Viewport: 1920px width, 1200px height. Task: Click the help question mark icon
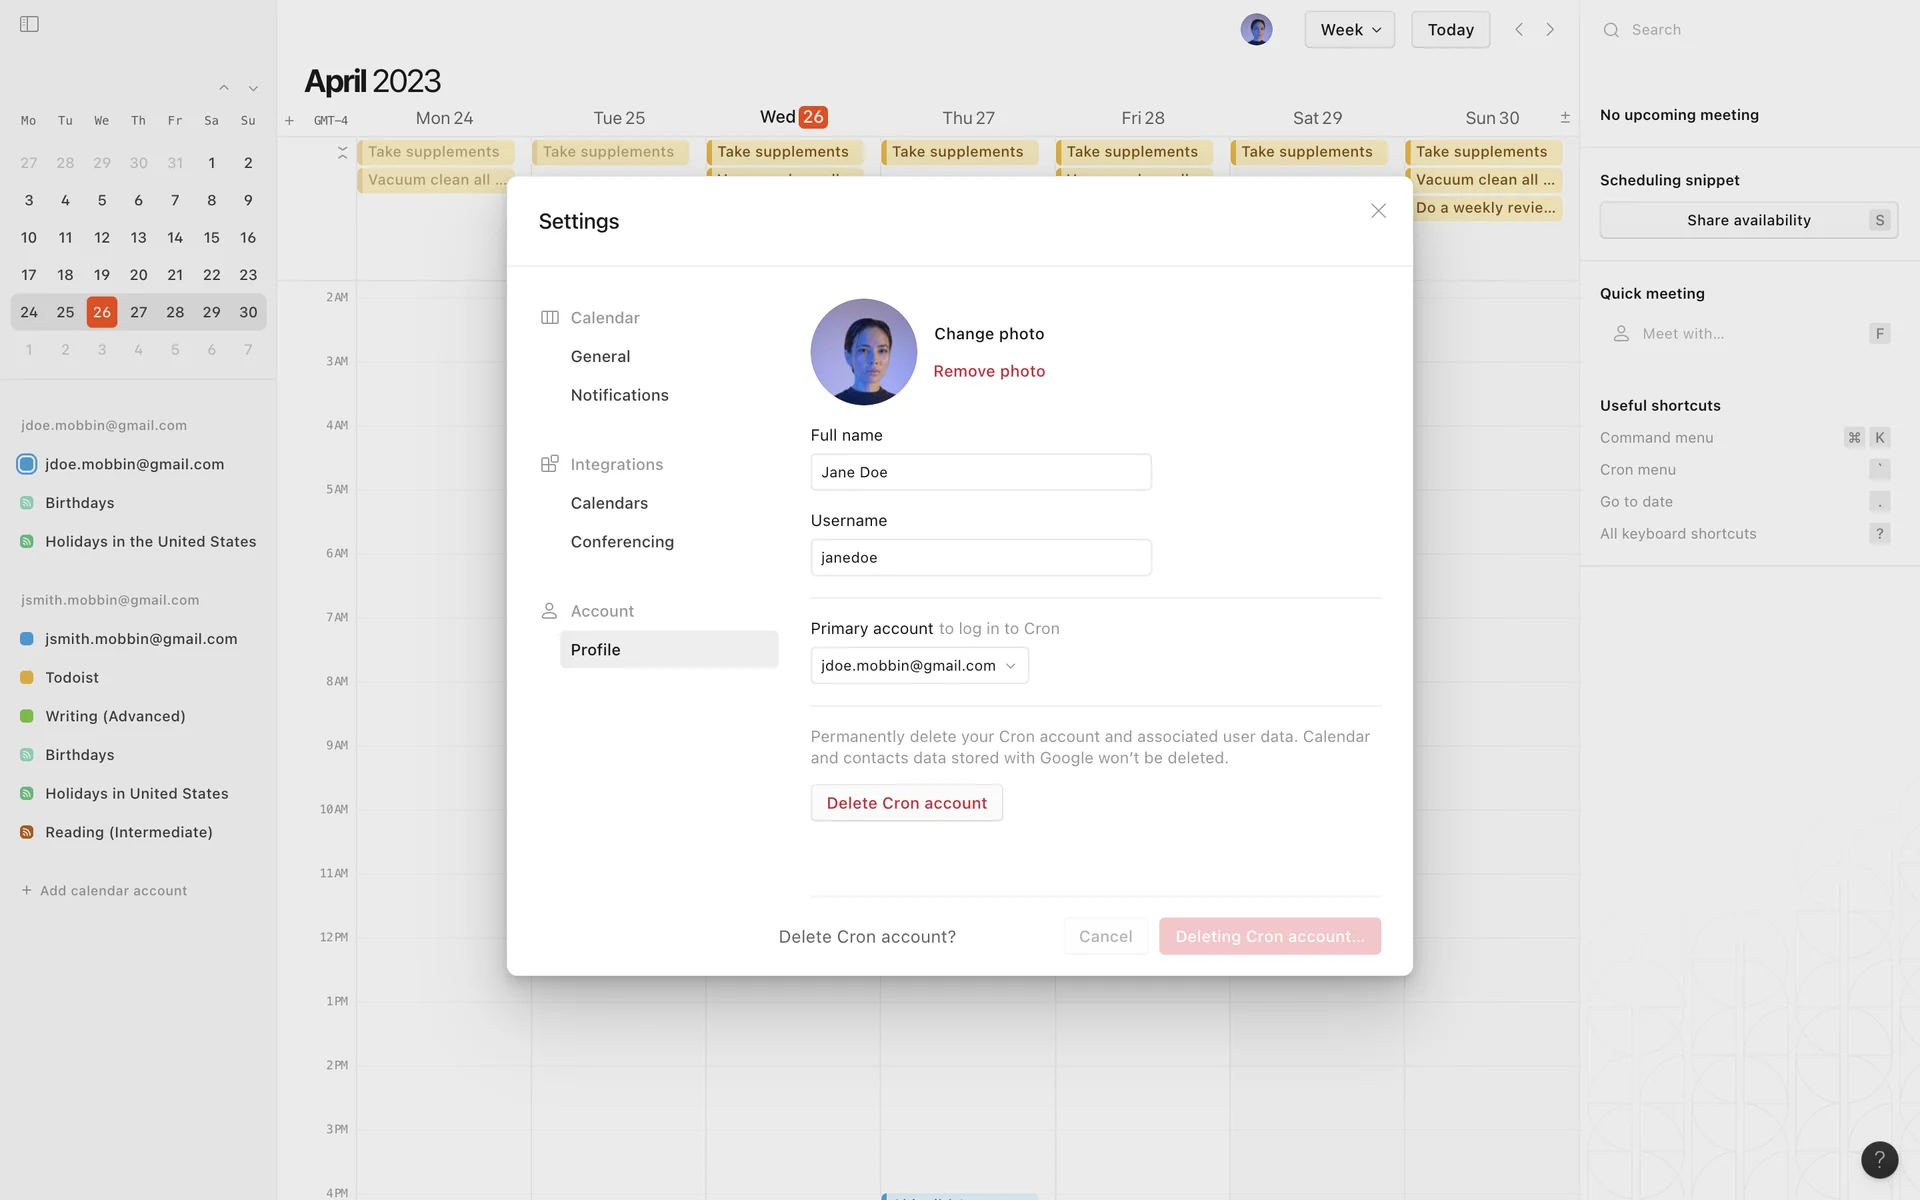point(1879,1159)
